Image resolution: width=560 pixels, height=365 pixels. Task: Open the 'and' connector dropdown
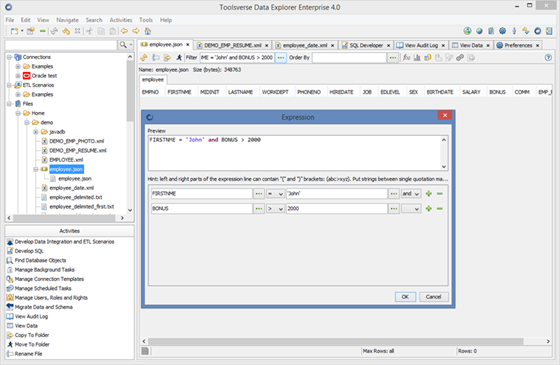pos(411,194)
